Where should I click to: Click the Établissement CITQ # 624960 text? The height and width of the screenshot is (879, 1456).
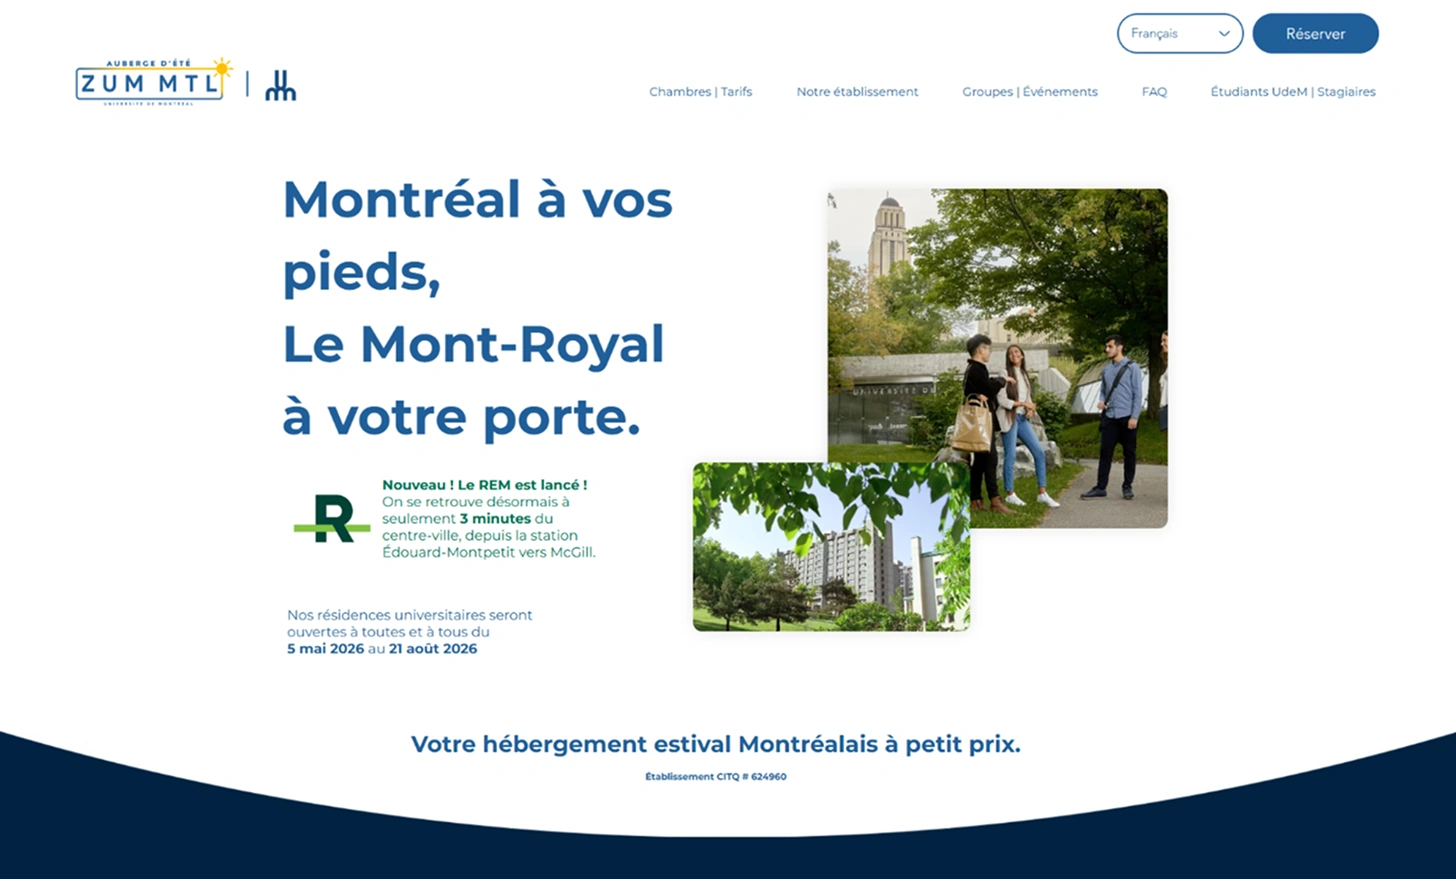[716, 776]
